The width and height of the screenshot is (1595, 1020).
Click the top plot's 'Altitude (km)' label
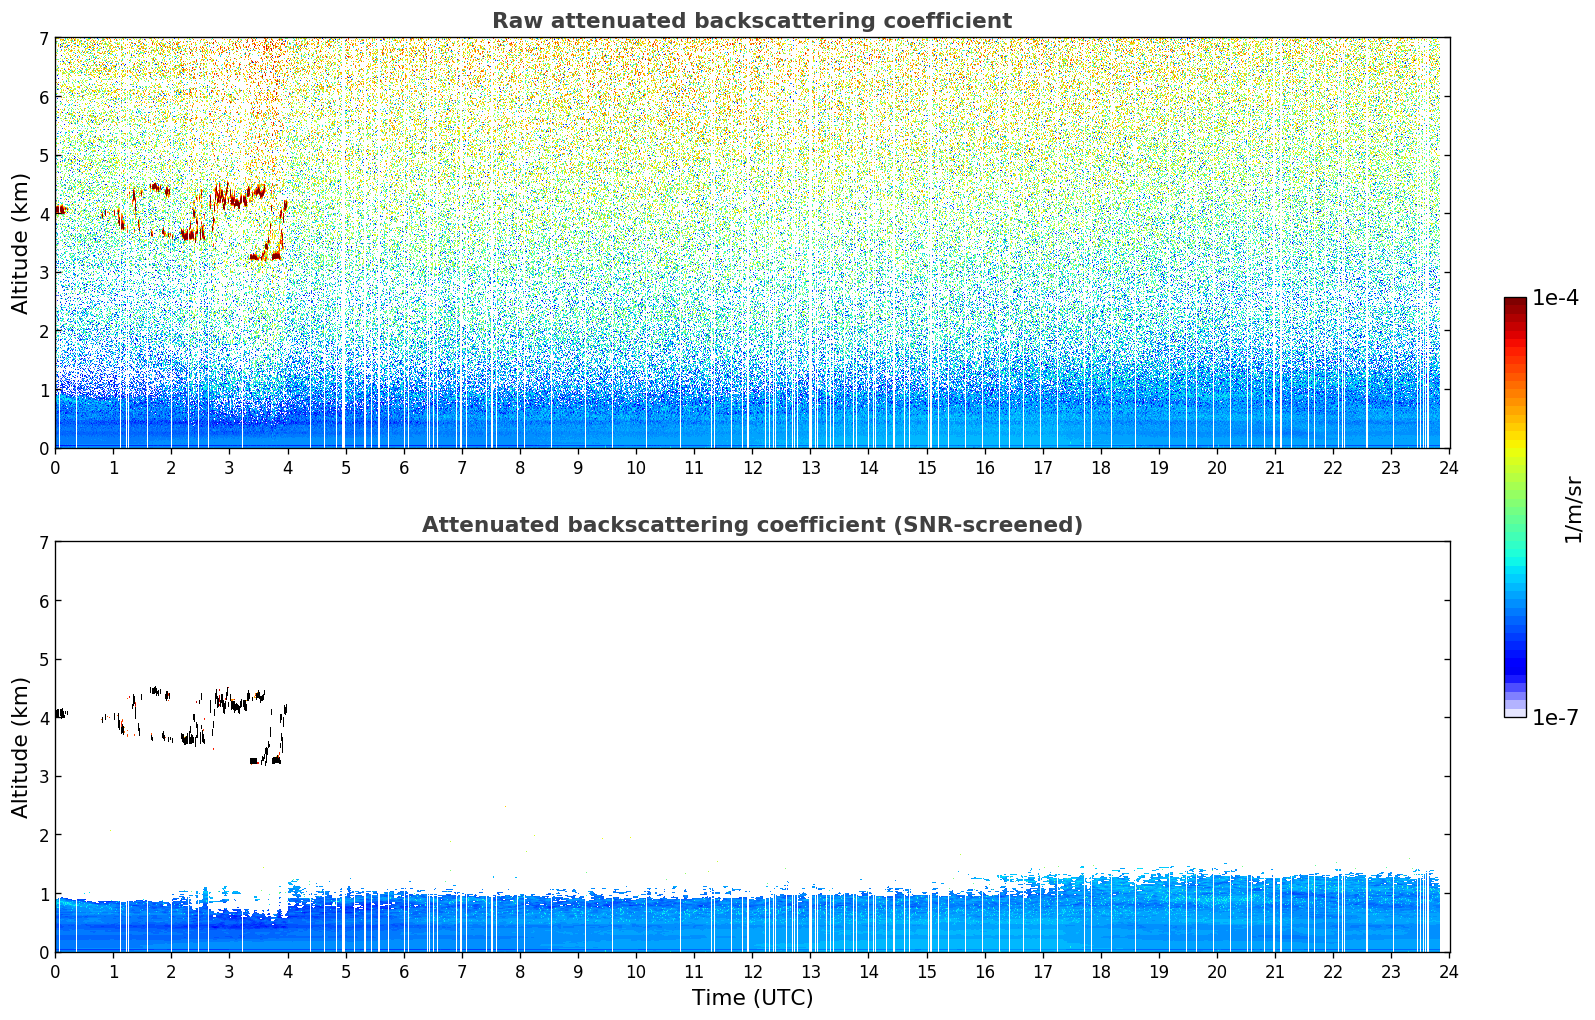[21, 243]
